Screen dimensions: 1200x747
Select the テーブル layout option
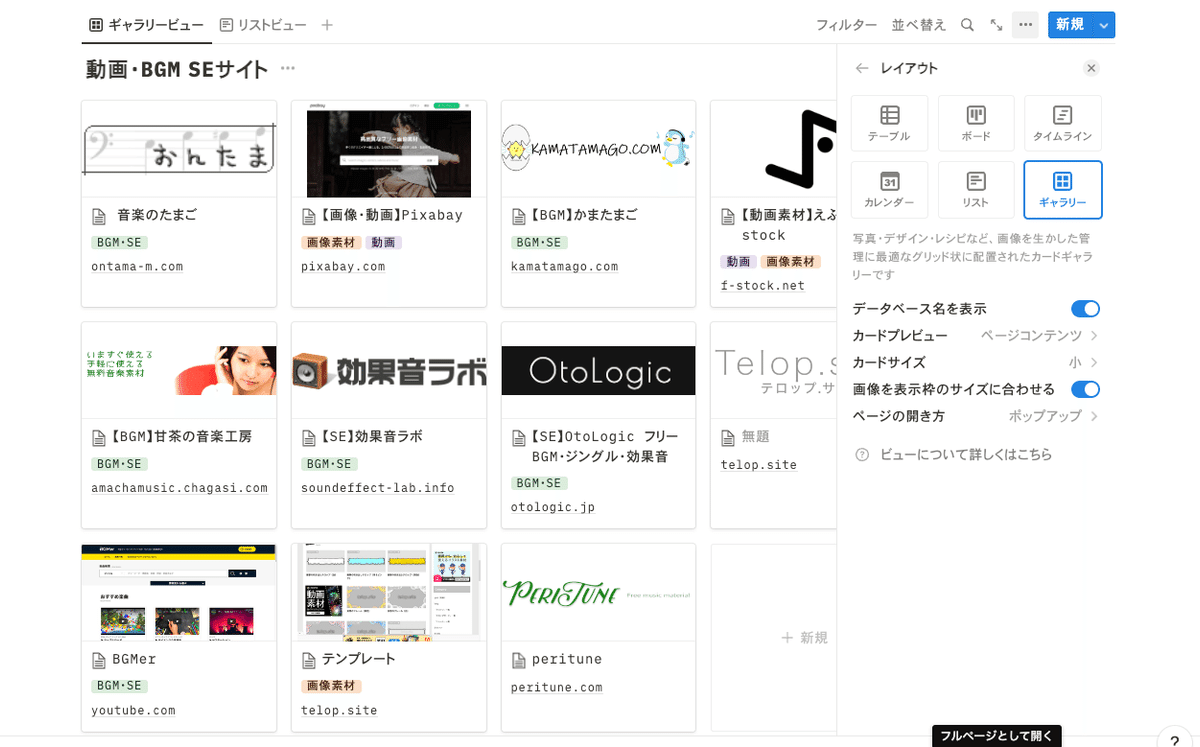pos(889,123)
